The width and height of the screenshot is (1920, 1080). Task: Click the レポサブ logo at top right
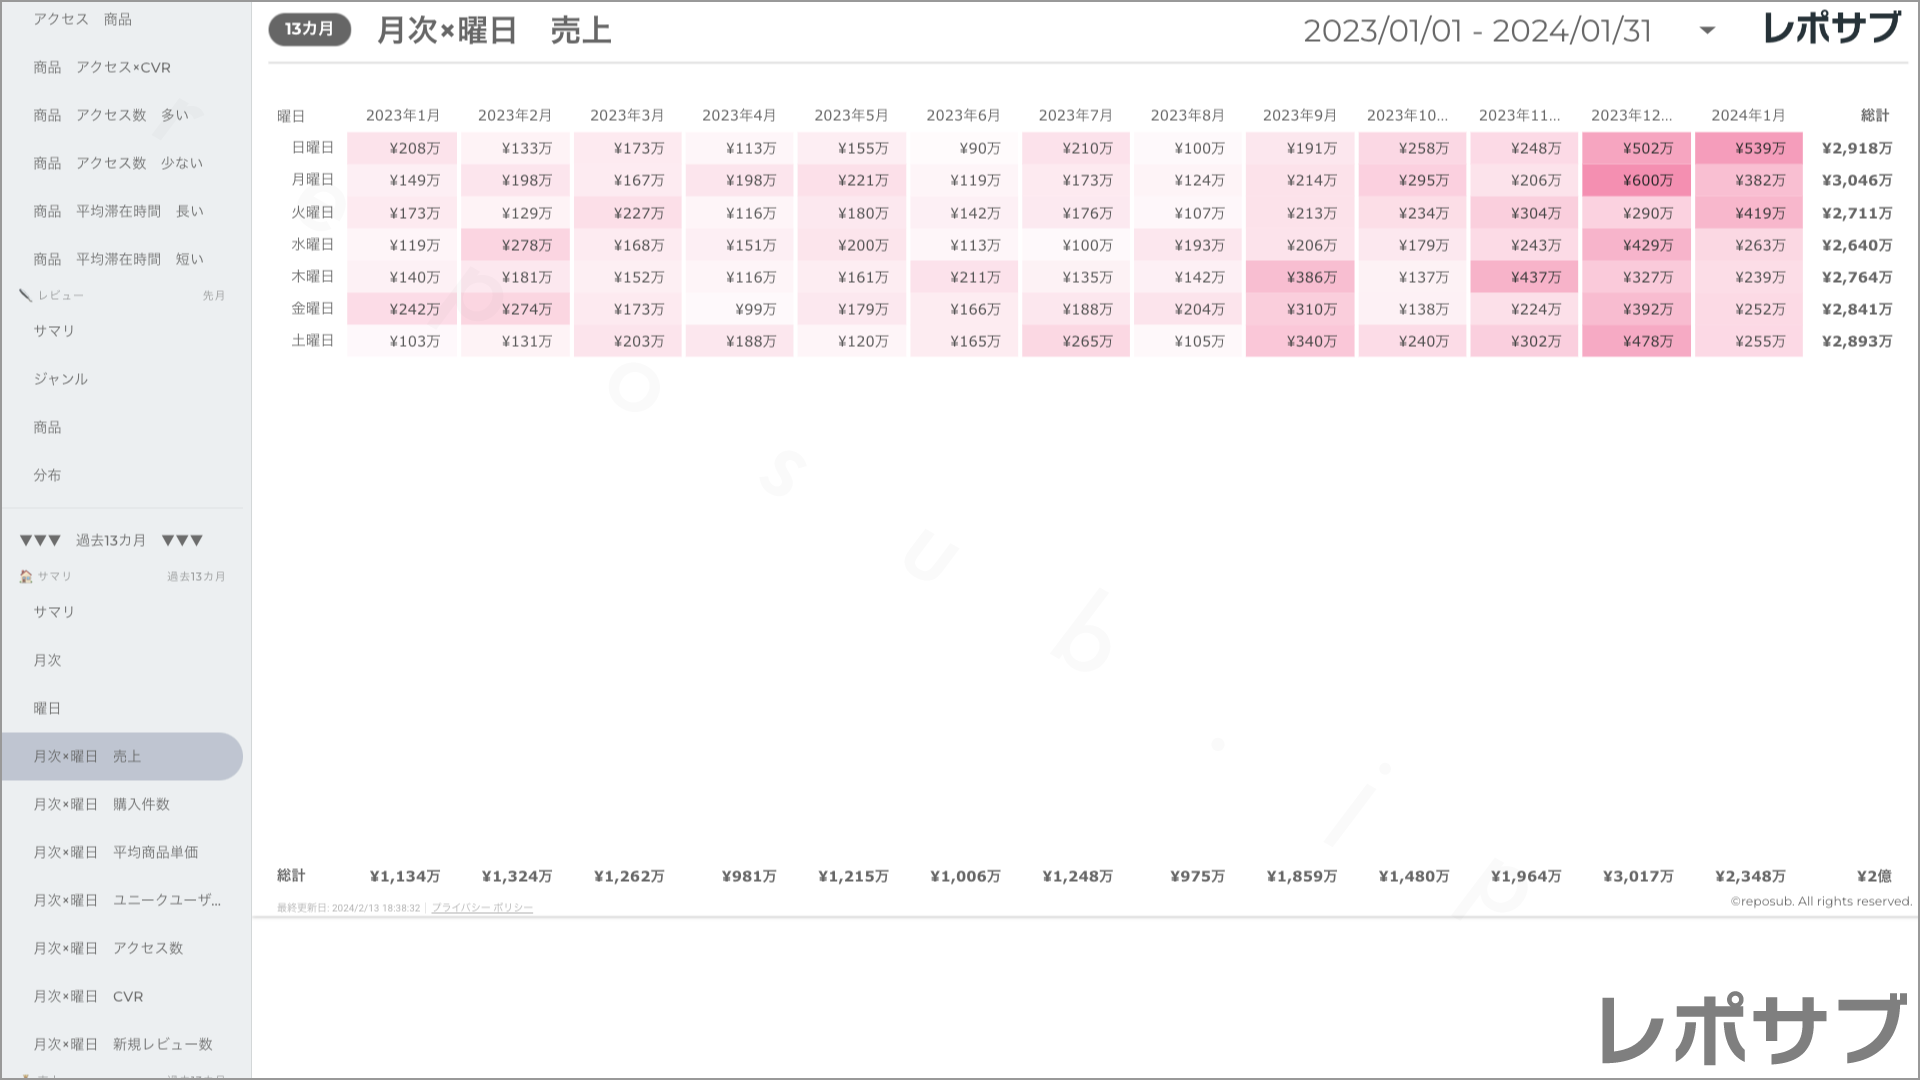point(1831,28)
